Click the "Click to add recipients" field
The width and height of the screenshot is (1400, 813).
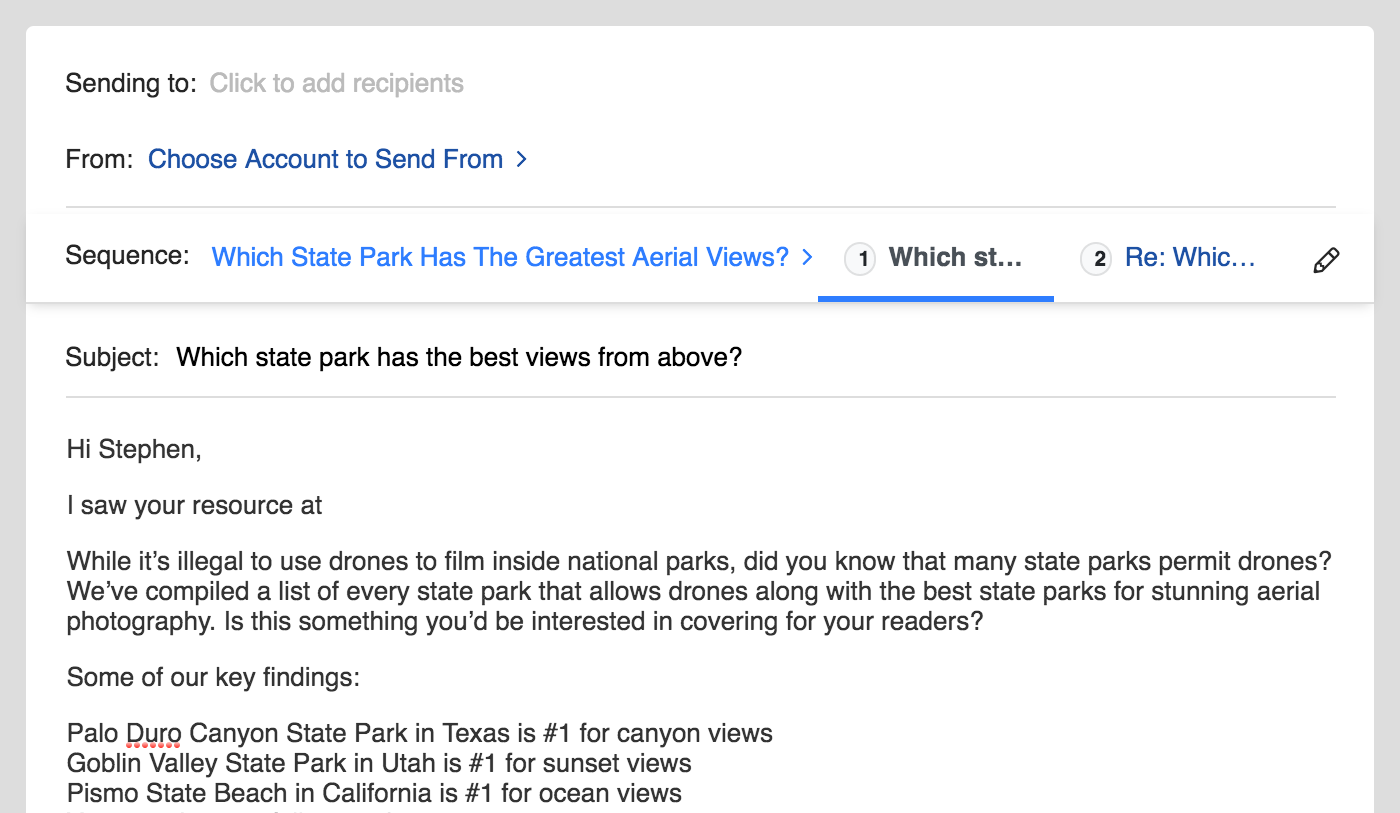[336, 83]
